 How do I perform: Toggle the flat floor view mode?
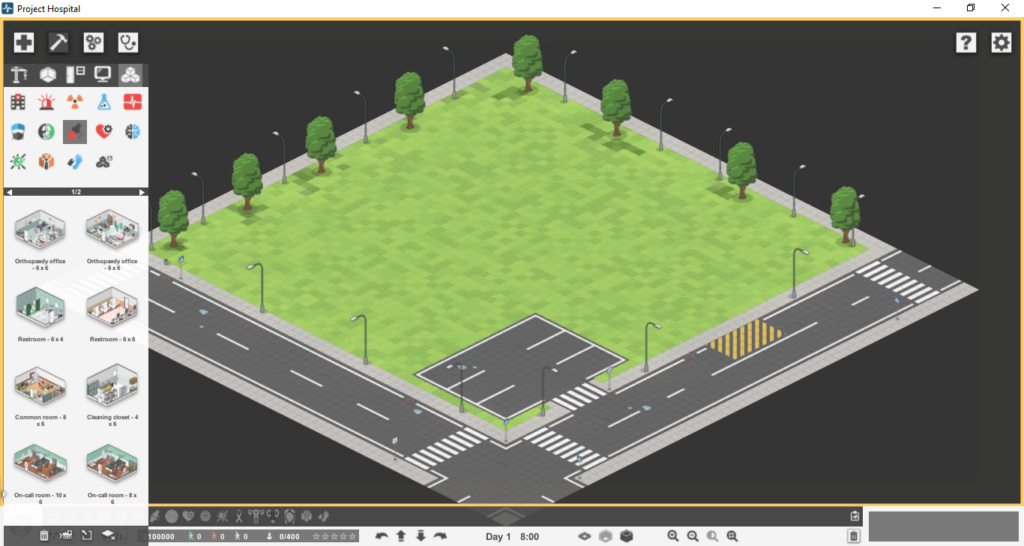point(584,536)
